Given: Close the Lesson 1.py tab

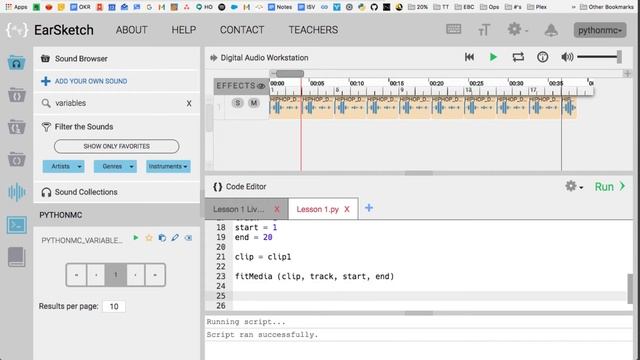Looking at the screenshot, I should 347,209.
